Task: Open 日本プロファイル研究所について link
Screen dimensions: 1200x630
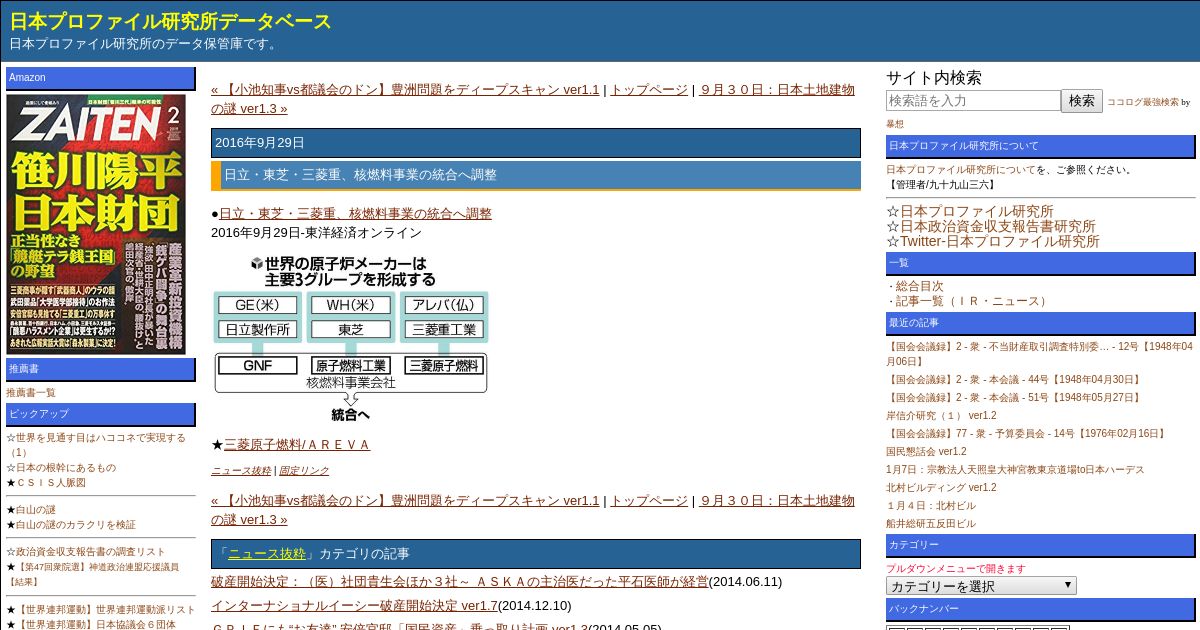Action: point(961,170)
